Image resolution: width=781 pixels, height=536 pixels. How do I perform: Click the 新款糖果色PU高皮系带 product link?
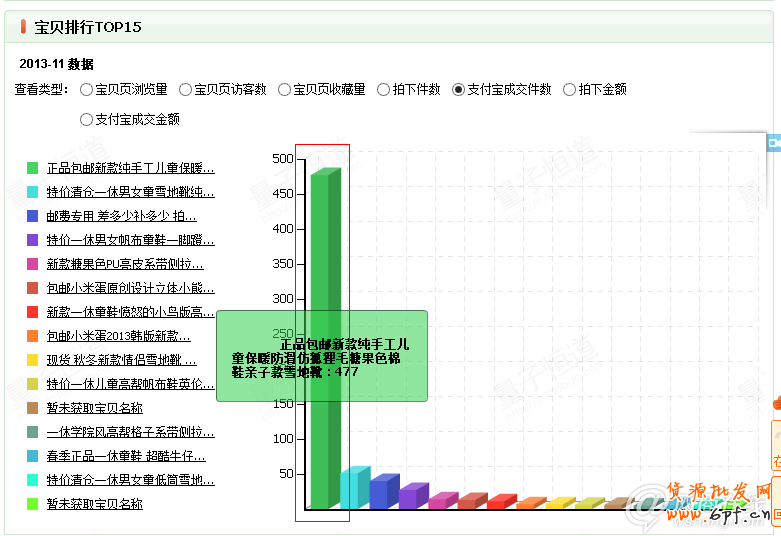pos(125,264)
